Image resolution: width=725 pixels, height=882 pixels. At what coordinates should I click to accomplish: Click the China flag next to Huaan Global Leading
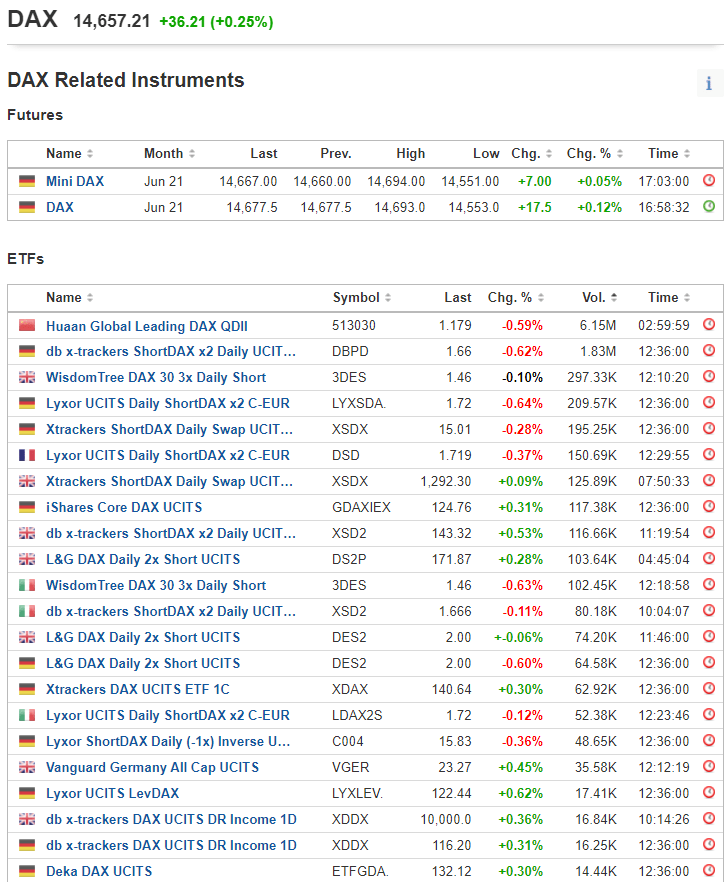pos(27,326)
